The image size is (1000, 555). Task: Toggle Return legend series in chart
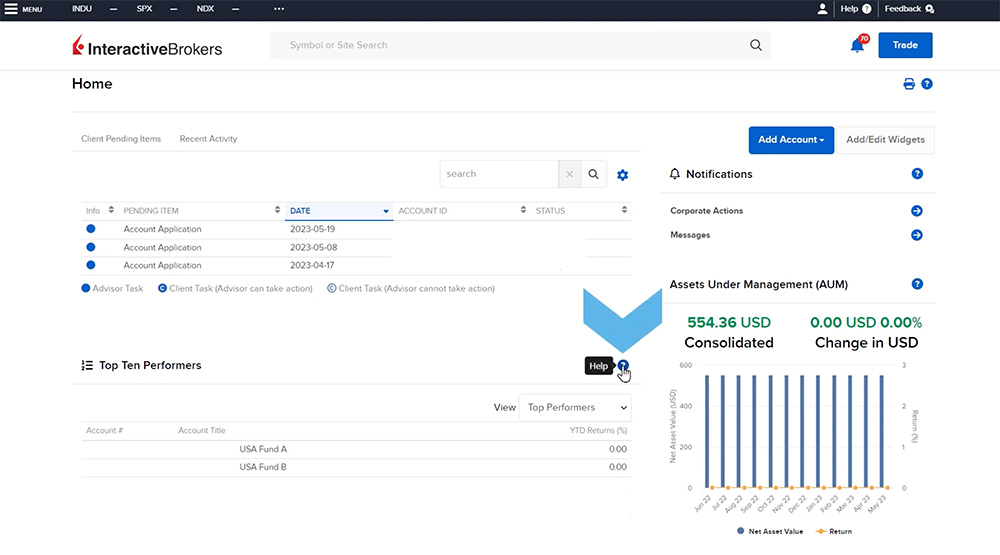(x=839, y=531)
